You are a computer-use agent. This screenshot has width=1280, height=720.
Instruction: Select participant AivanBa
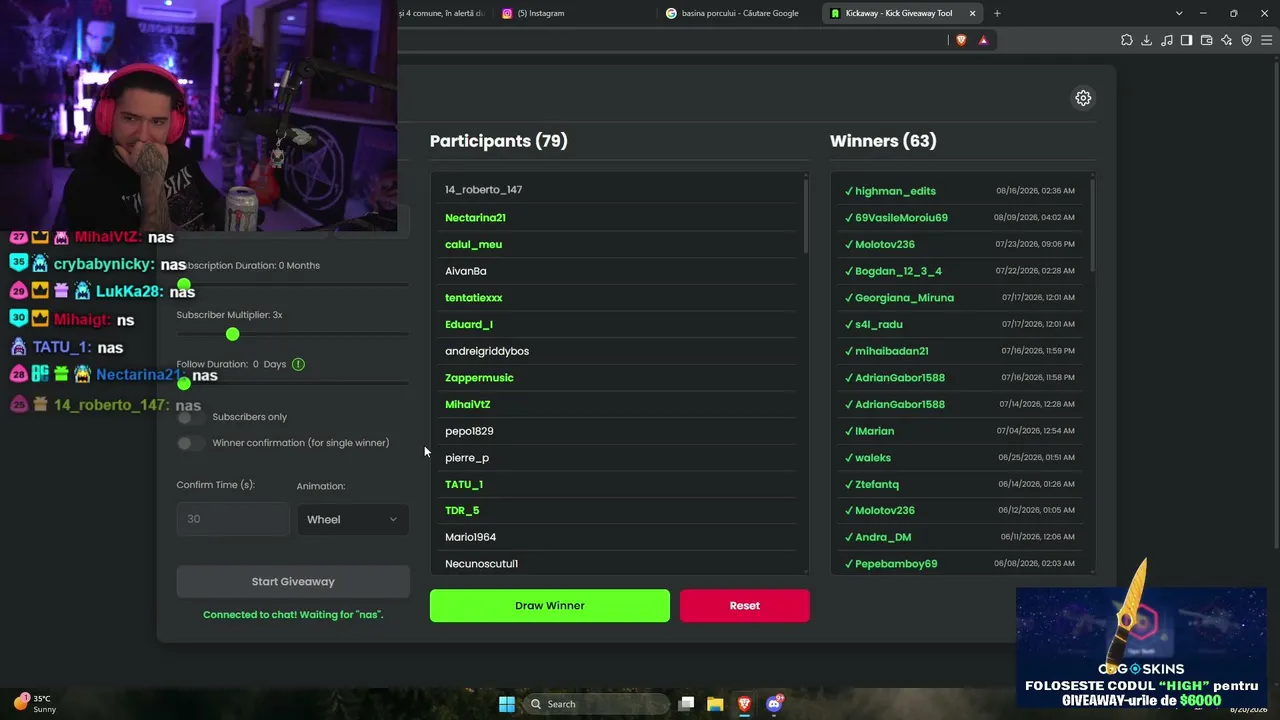pos(466,271)
